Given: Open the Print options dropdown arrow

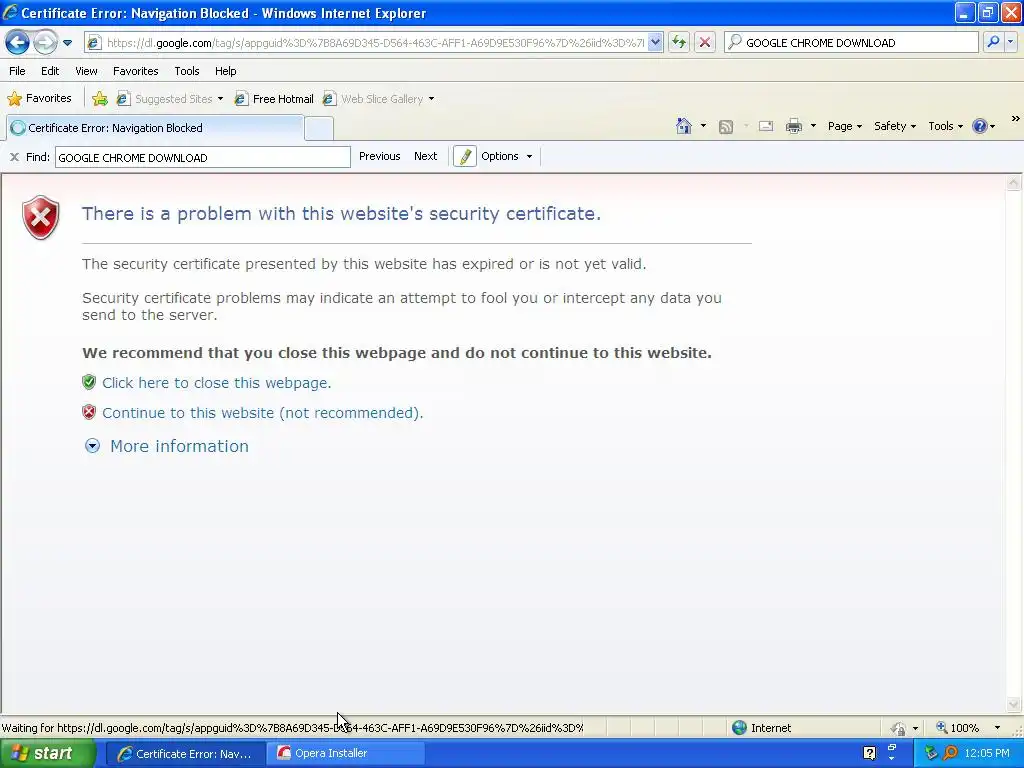Looking at the screenshot, I should pos(813,126).
